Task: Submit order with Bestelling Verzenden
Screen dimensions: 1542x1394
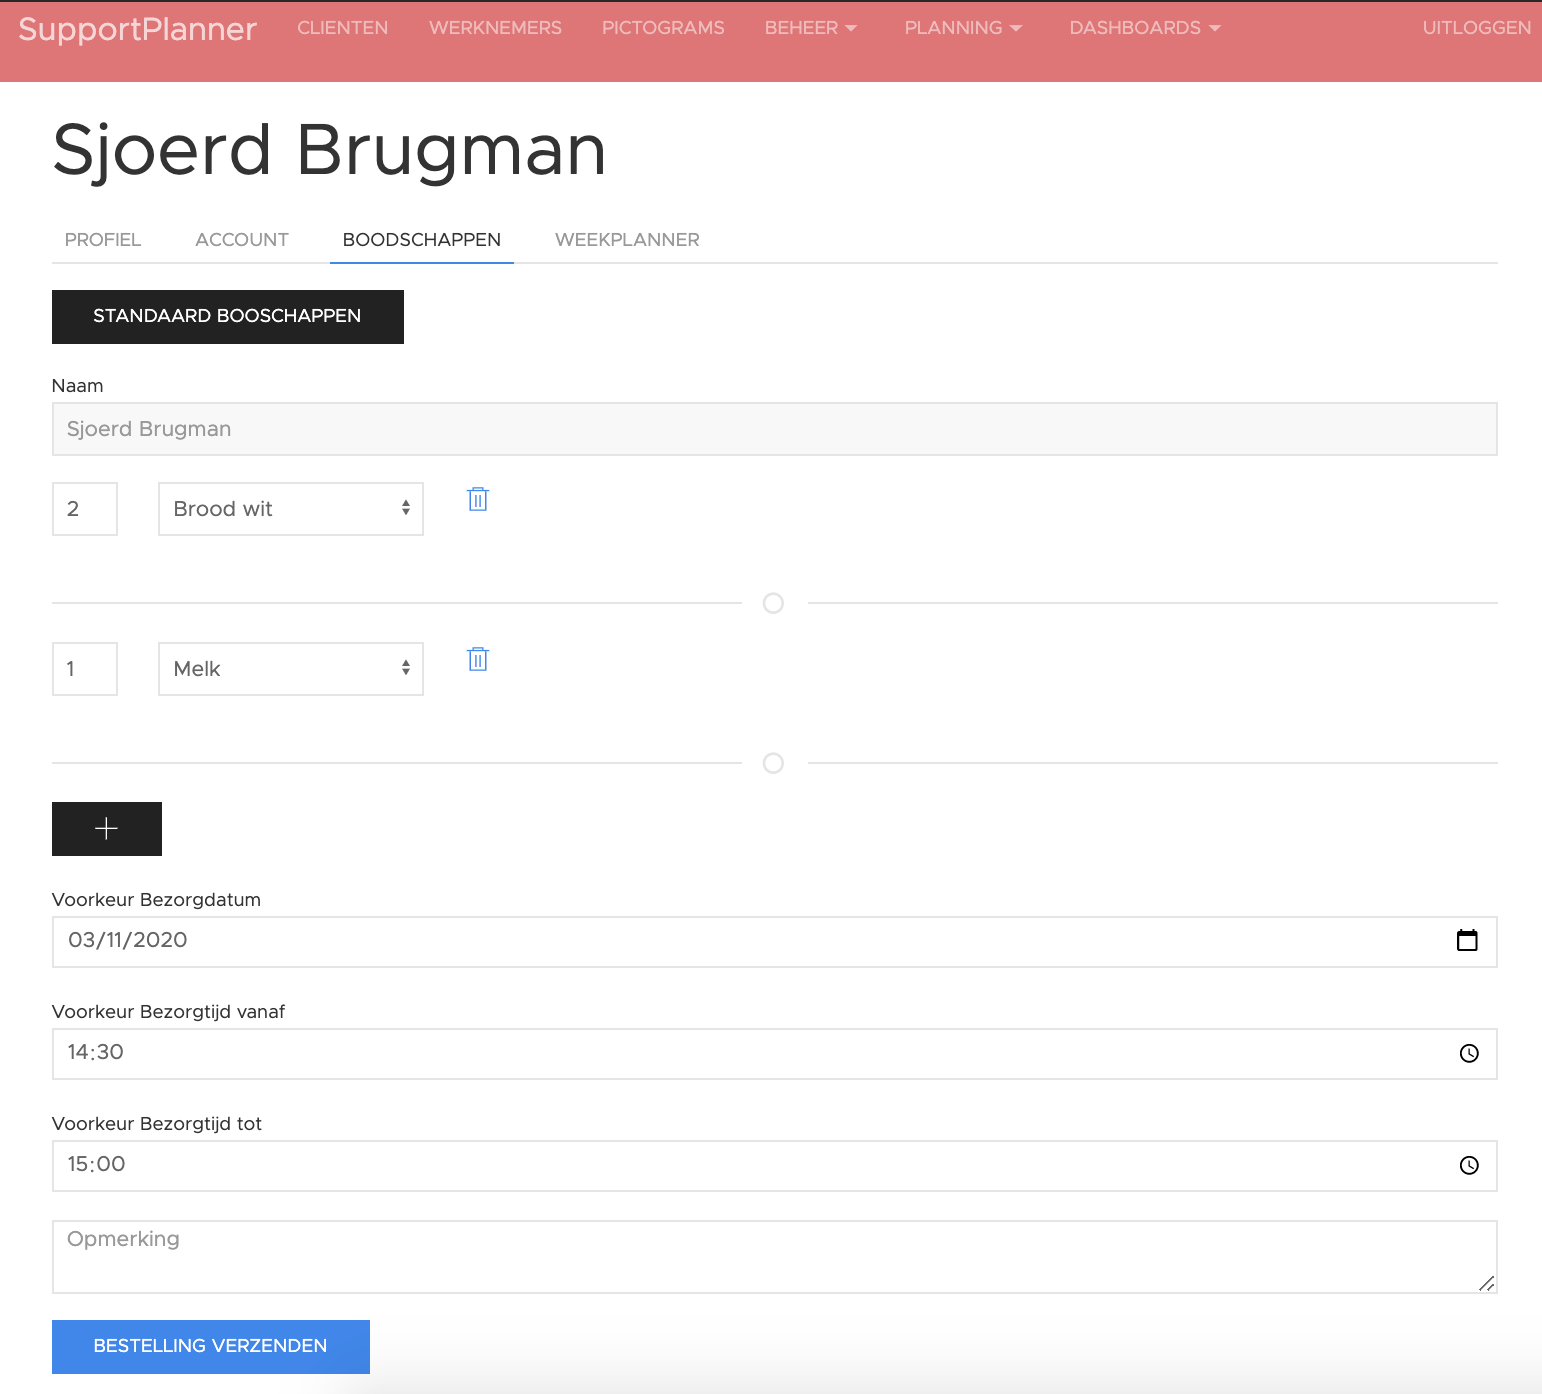Action: click(x=210, y=1346)
